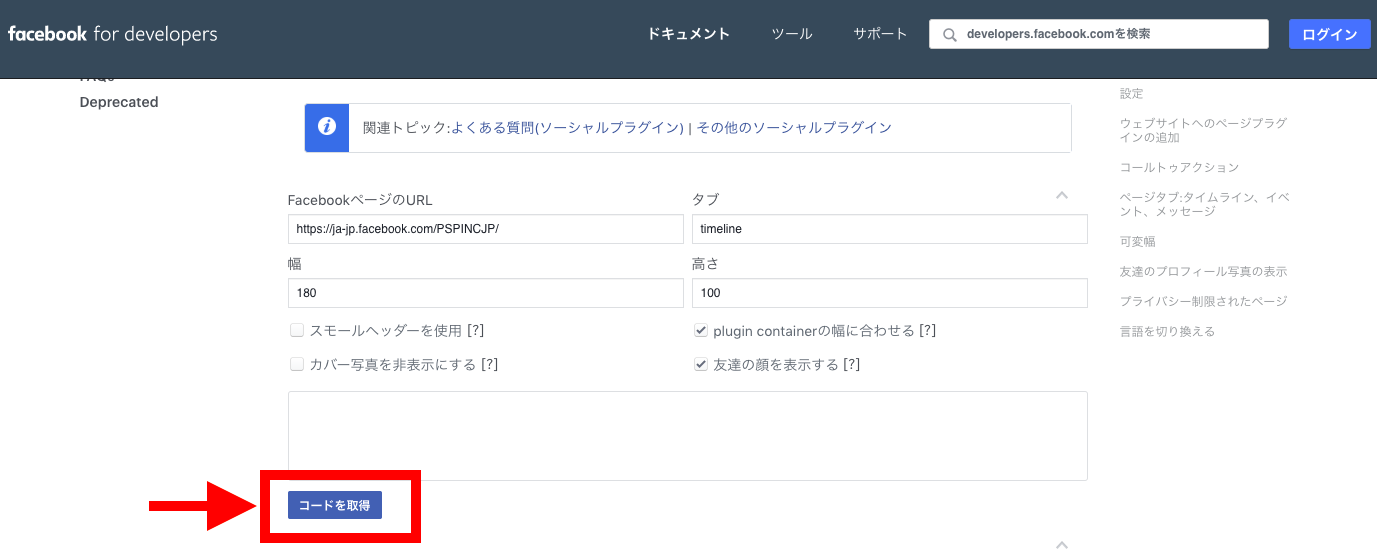Click the [?] help beside 友達の顔を表示する
This screenshot has height=559, width=1377.
[851, 364]
